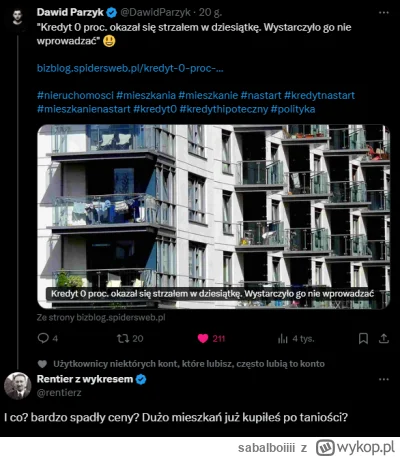Toggle the pink heart like icon
The width and height of the screenshot is (400, 457).
[203, 339]
